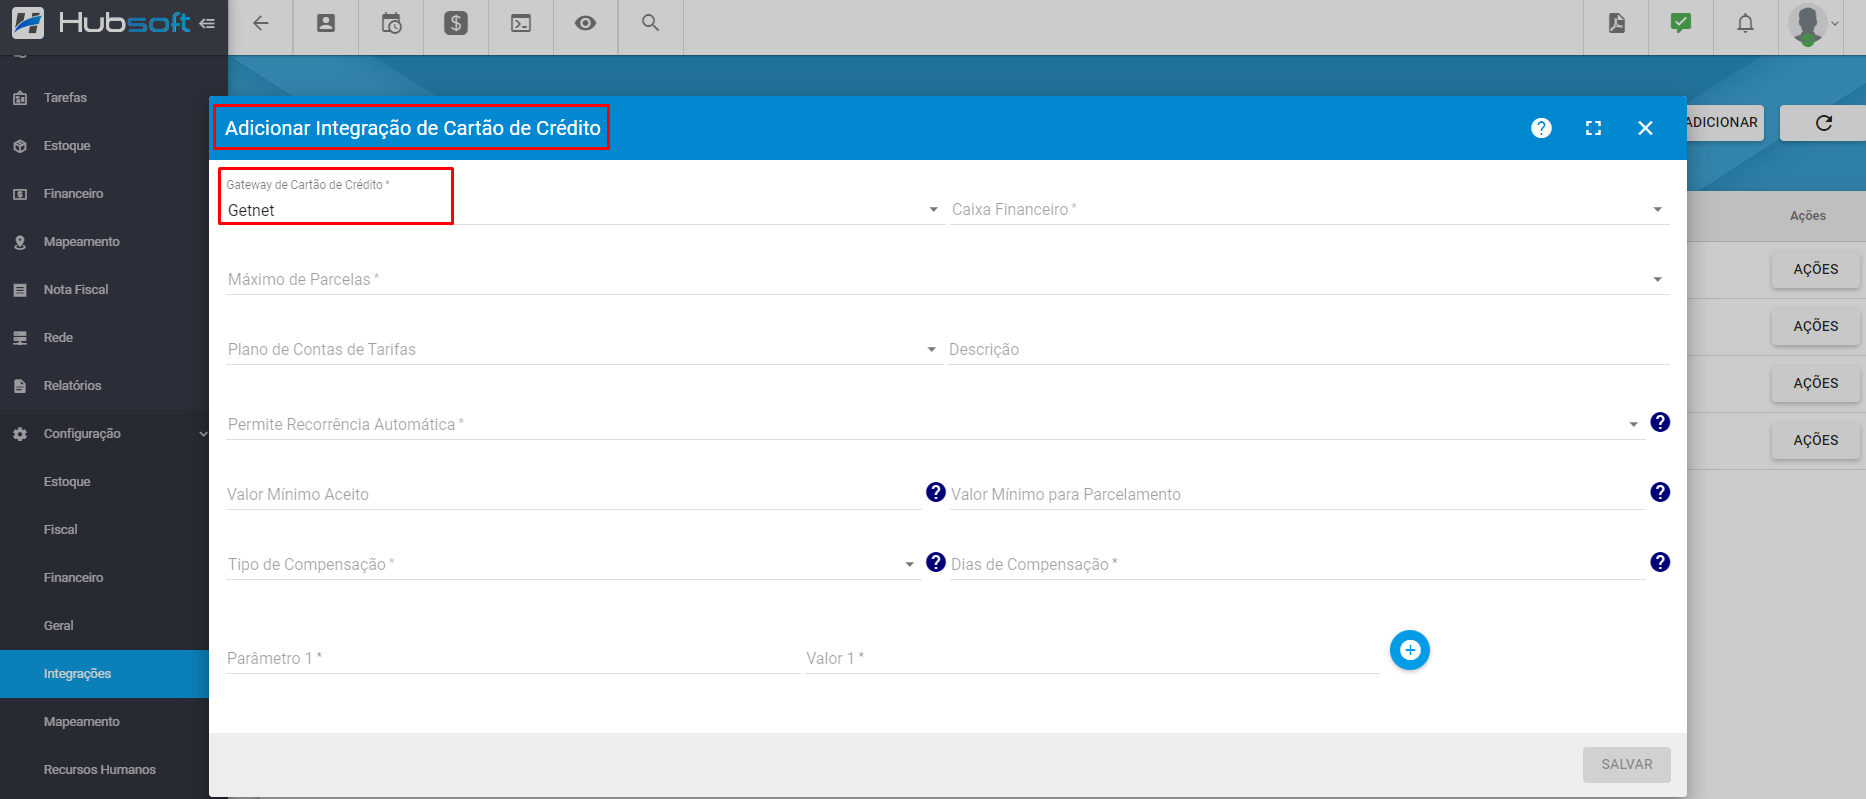Viewport: 1866px width, 799px height.
Task: Select Financeiro under Configuração
Action: (104, 578)
